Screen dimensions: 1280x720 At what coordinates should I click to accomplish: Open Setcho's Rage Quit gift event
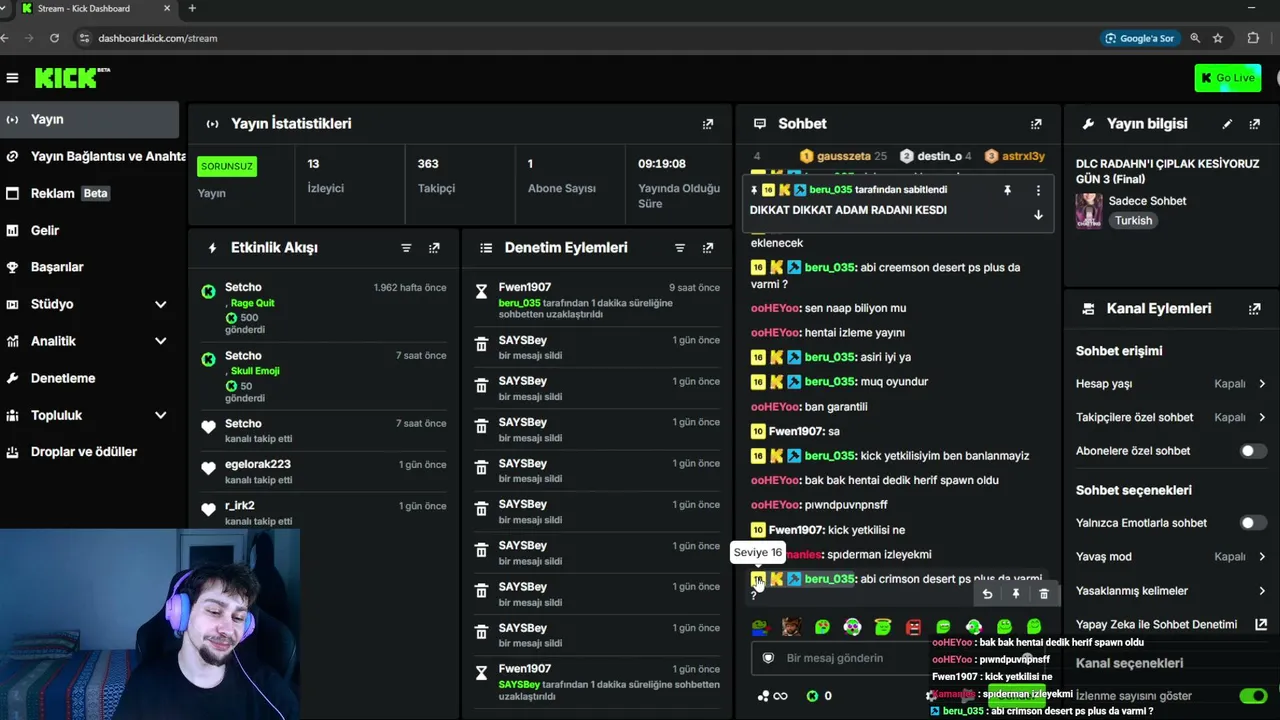(324, 309)
